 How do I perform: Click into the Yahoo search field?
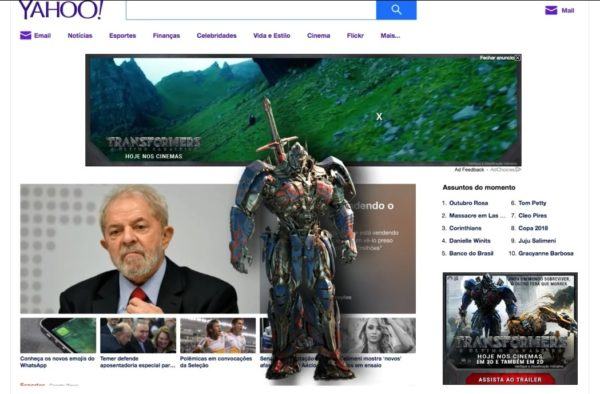click(x=251, y=10)
